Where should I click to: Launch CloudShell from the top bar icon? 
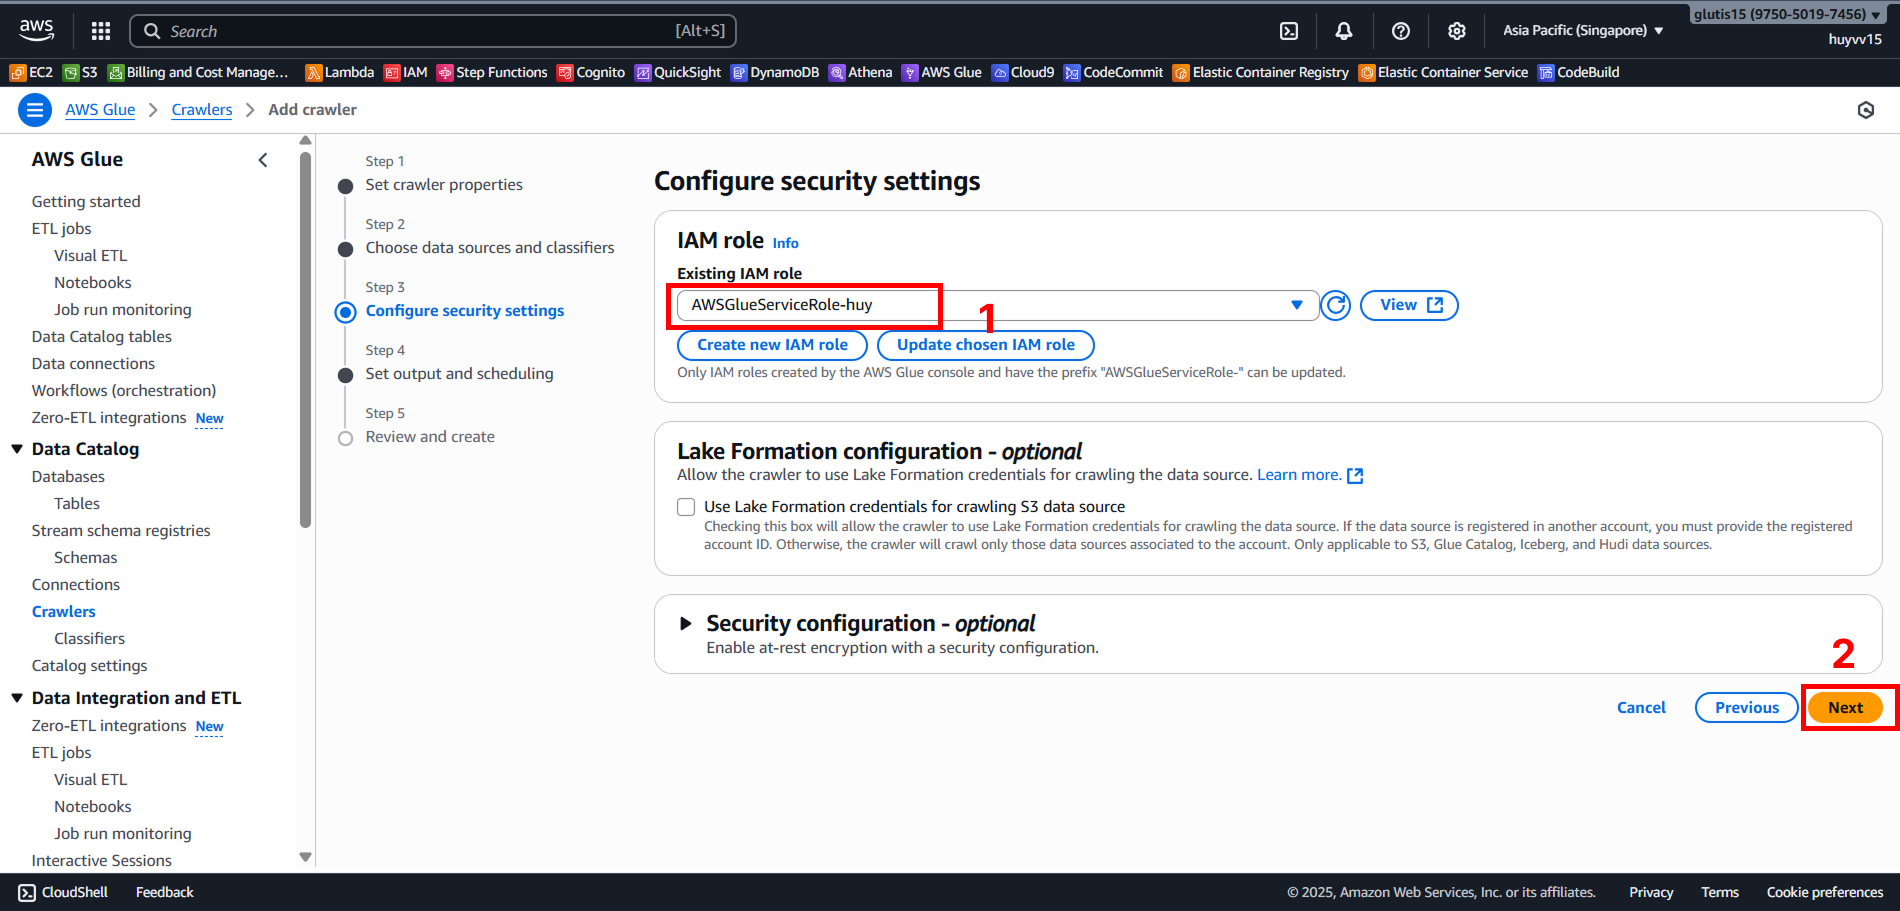click(1289, 31)
